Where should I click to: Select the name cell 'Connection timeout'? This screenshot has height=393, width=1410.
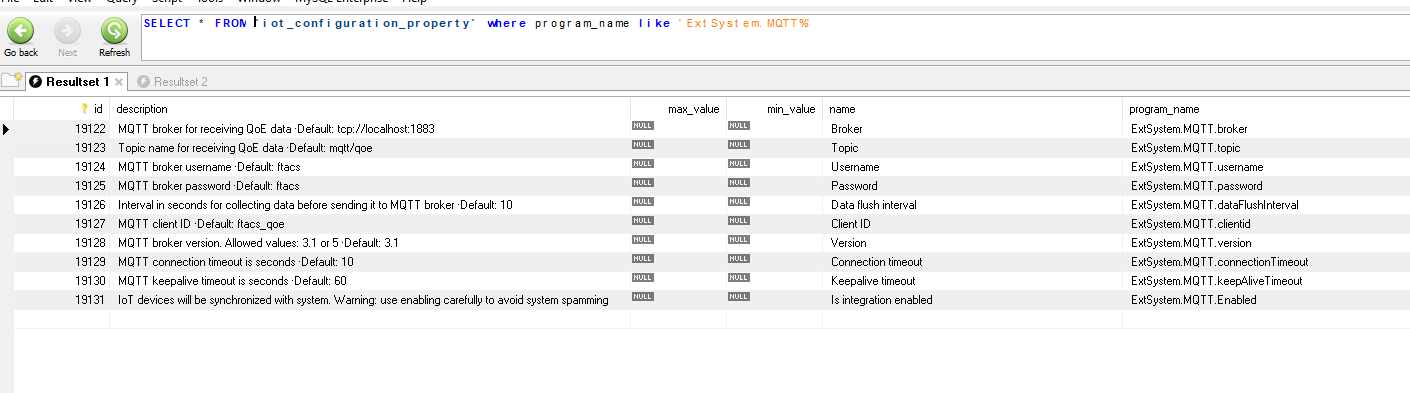tap(877, 262)
